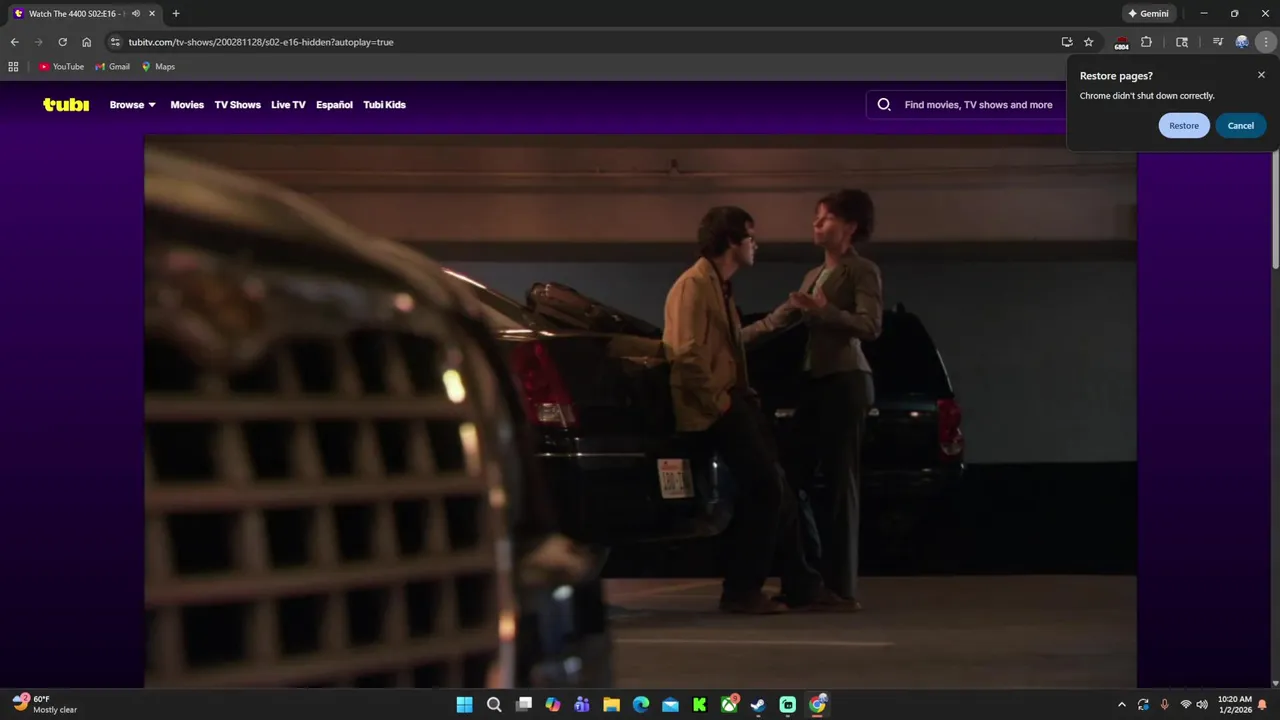
Task: Go to Chrome home page icon
Action: (87, 42)
